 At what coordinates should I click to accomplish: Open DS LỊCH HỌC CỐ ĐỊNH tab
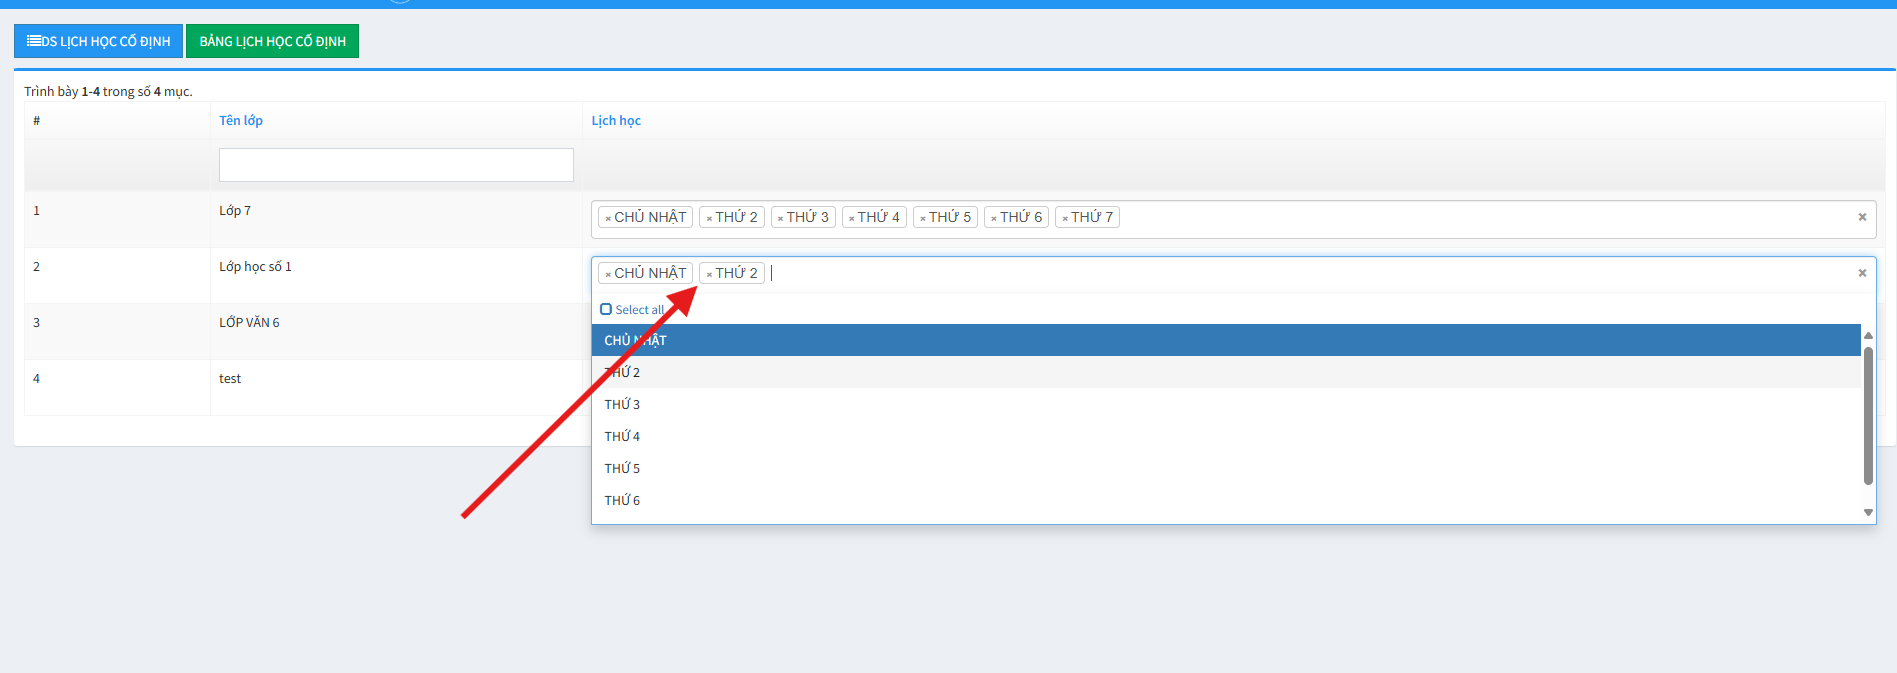pyautogui.click(x=98, y=41)
